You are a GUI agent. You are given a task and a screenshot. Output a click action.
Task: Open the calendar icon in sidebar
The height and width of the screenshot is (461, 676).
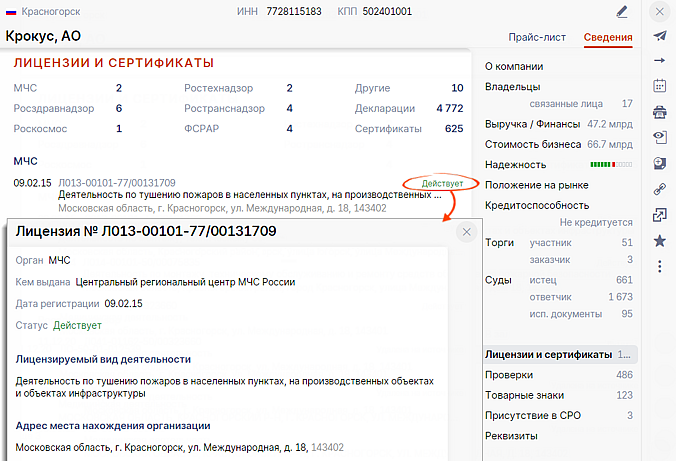659,86
